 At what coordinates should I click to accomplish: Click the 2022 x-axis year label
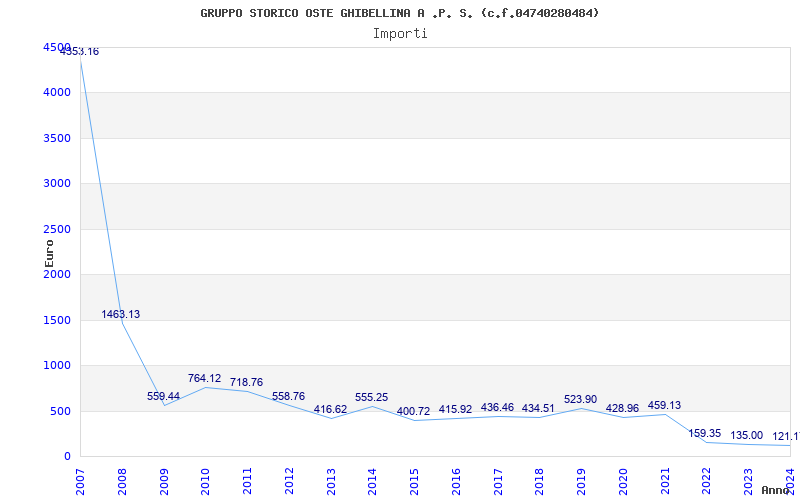click(707, 481)
